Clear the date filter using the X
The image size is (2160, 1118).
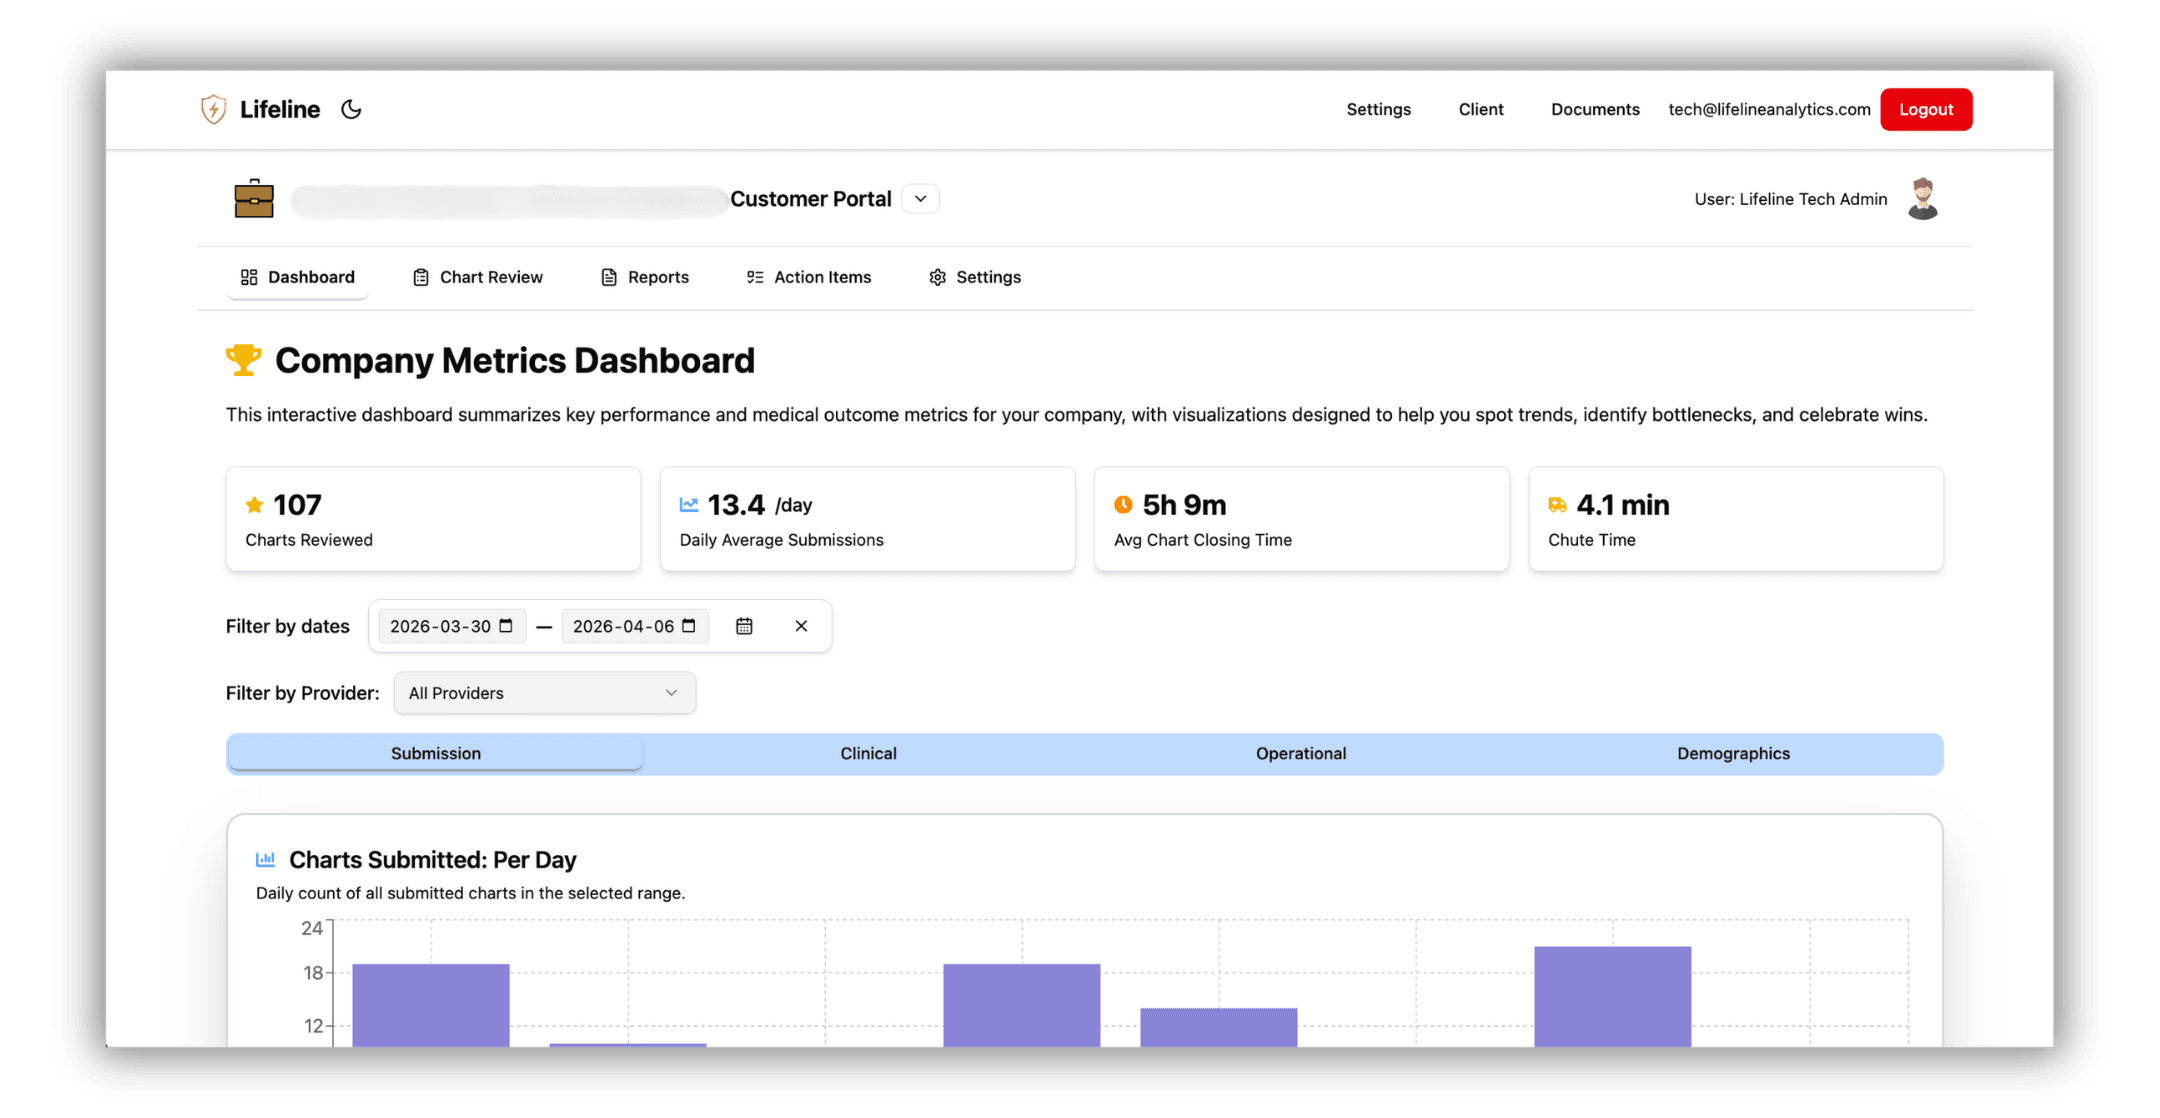[801, 626]
